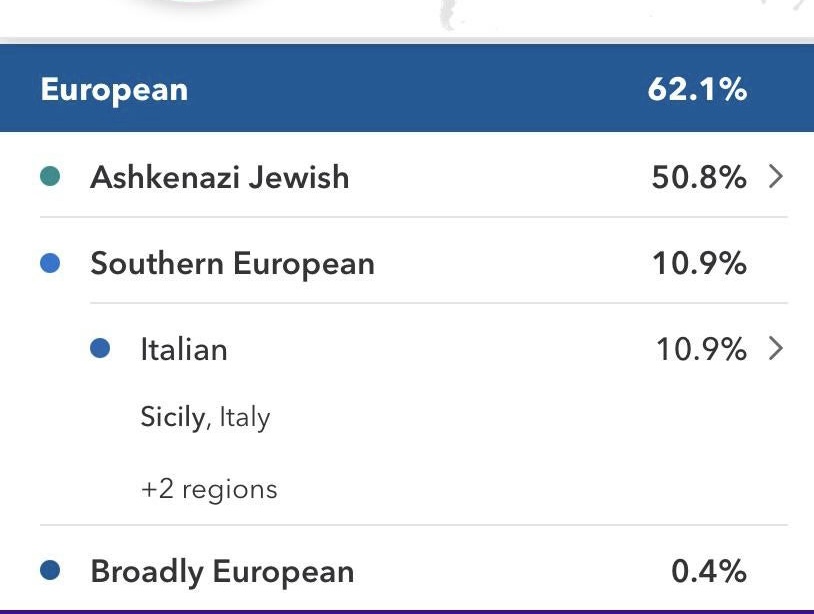
Task: Click the 62.1% European total
Action: (x=697, y=90)
